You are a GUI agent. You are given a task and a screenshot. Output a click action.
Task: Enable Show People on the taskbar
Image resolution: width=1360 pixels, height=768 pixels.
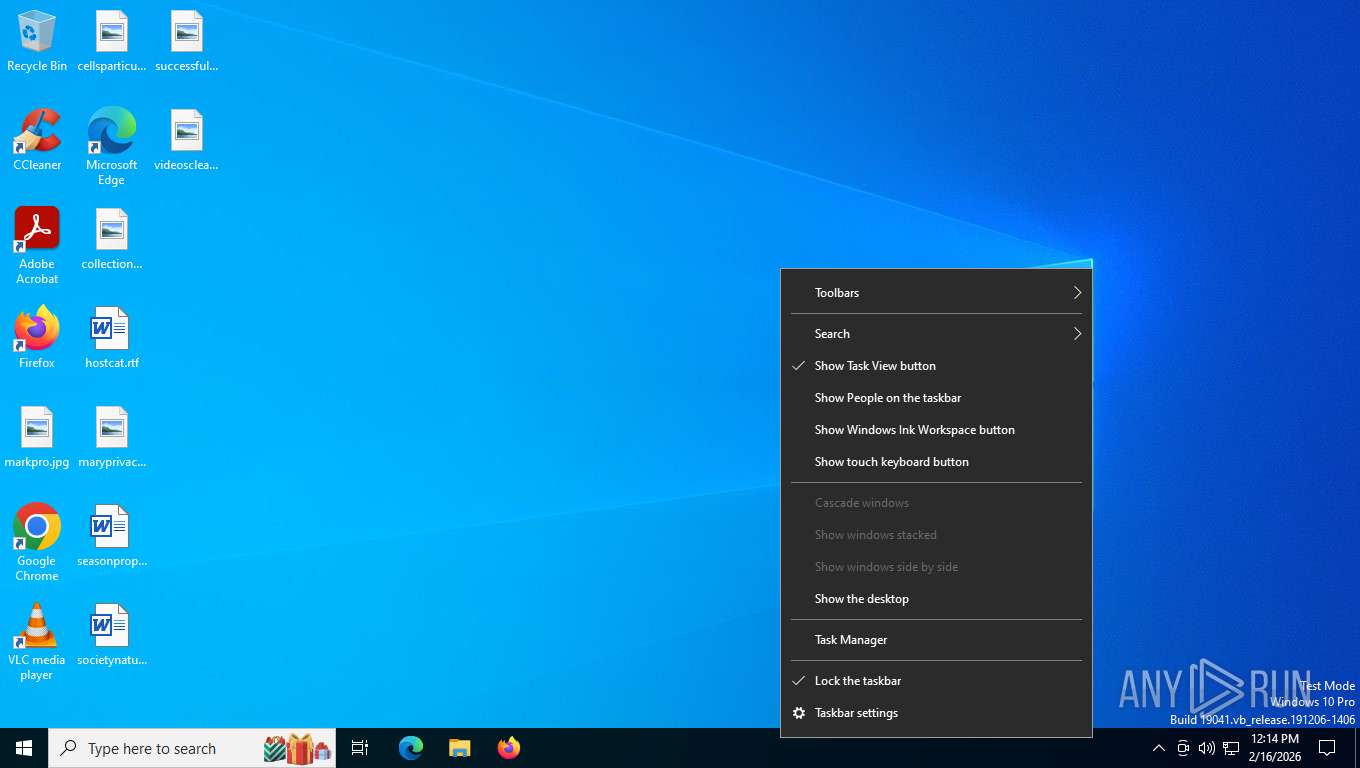pos(936,398)
